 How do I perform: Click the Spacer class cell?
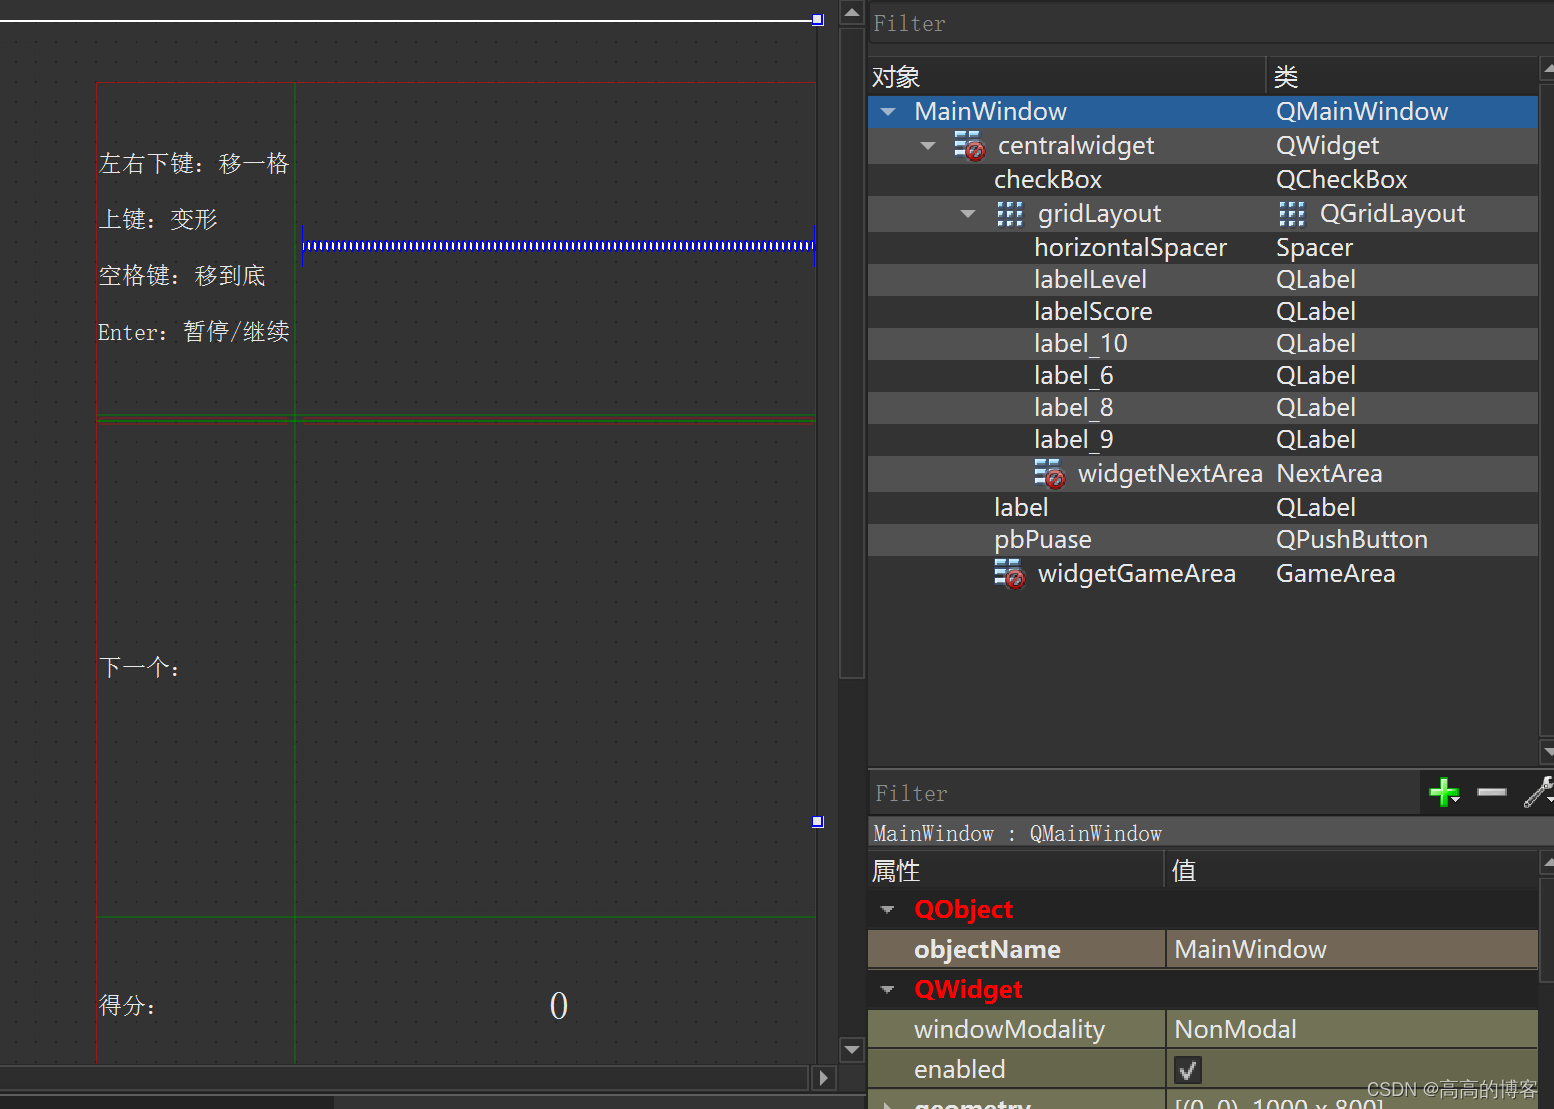pyautogui.click(x=1314, y=248)
